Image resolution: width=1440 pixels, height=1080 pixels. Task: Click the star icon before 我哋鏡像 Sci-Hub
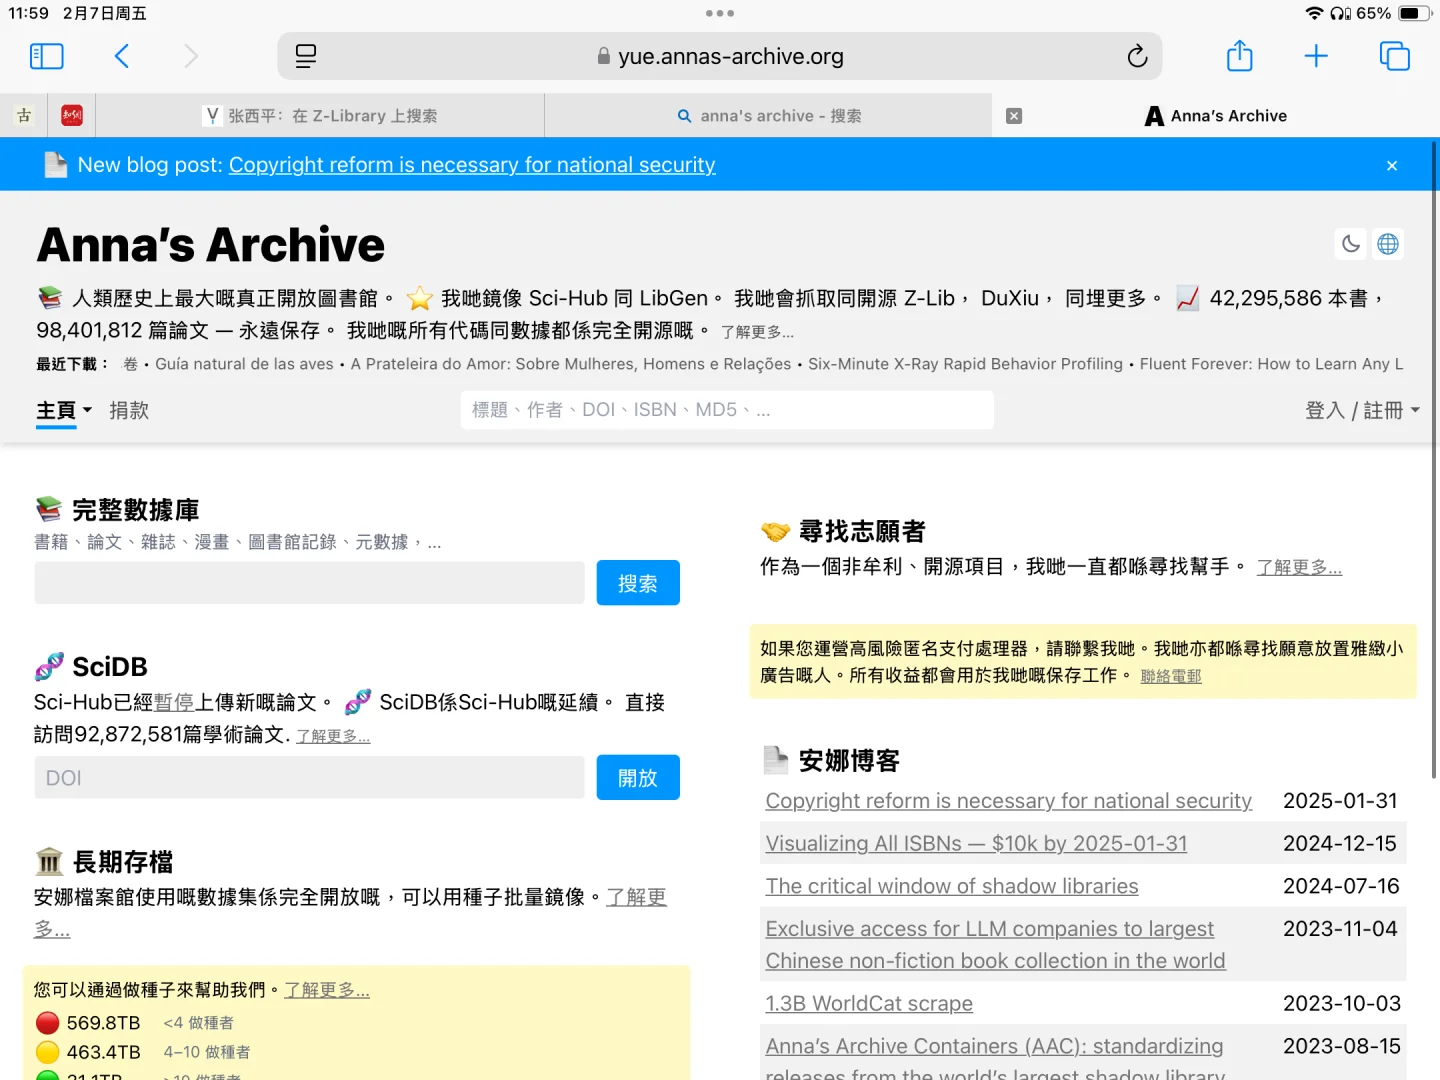(x=420, y=299)
